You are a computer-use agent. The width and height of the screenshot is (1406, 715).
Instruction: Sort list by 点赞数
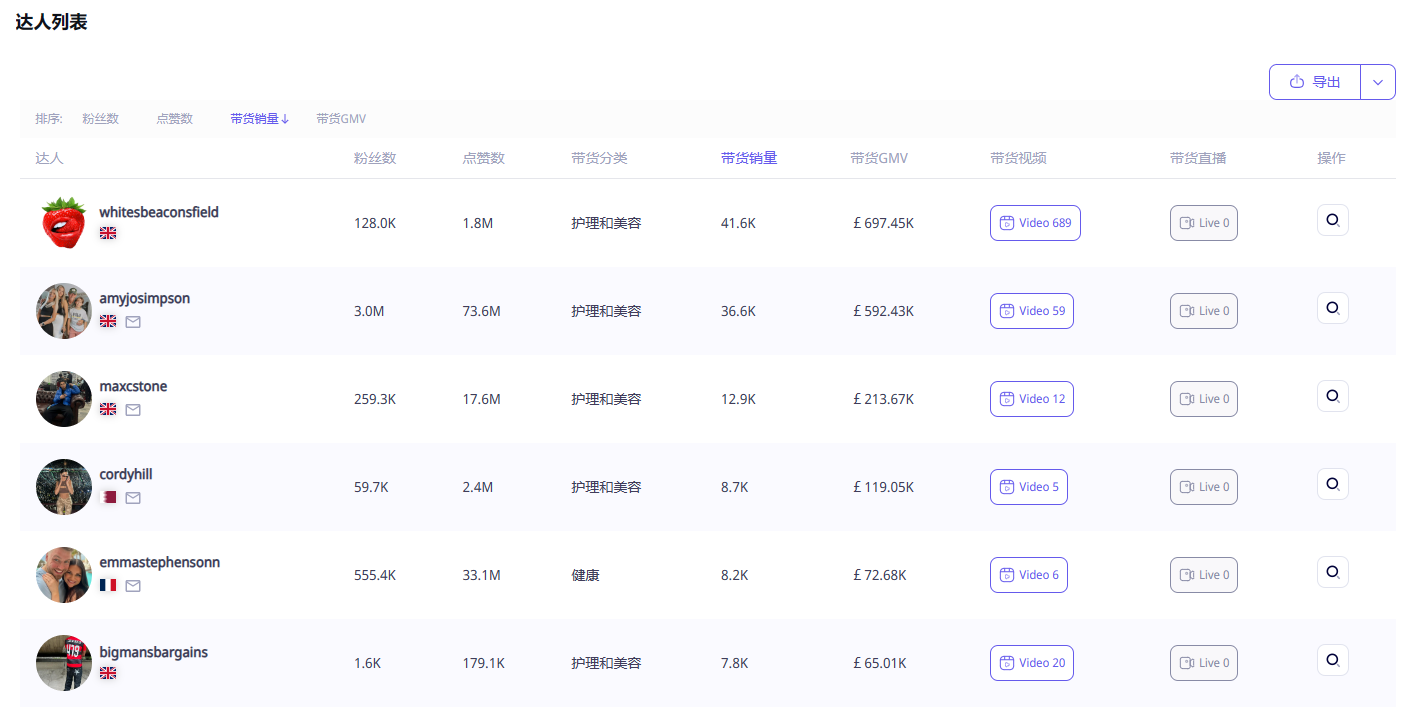[x=174, y=119]
